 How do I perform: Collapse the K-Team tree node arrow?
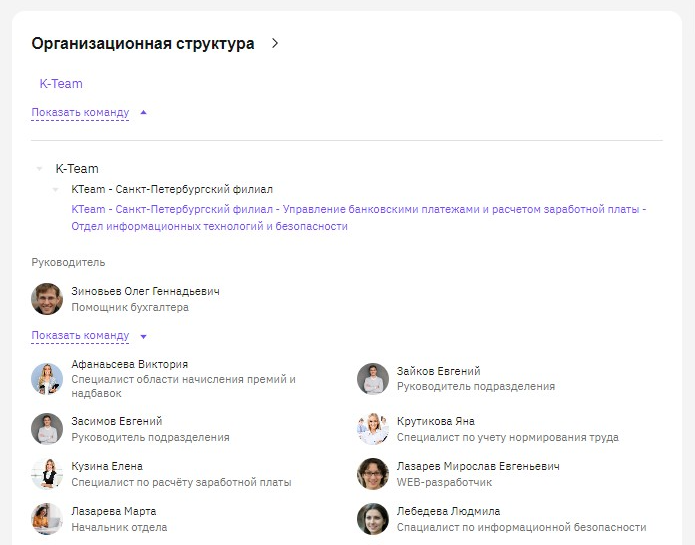click(x=39, y=169)
